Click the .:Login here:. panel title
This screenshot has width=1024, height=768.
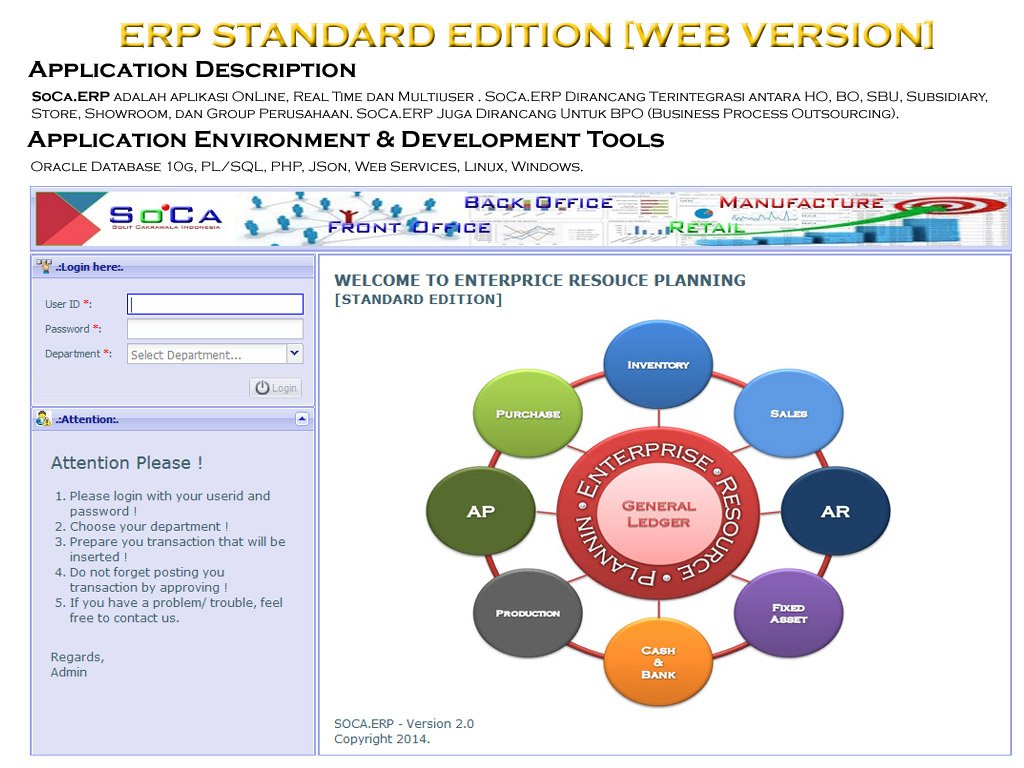point(89,266)
